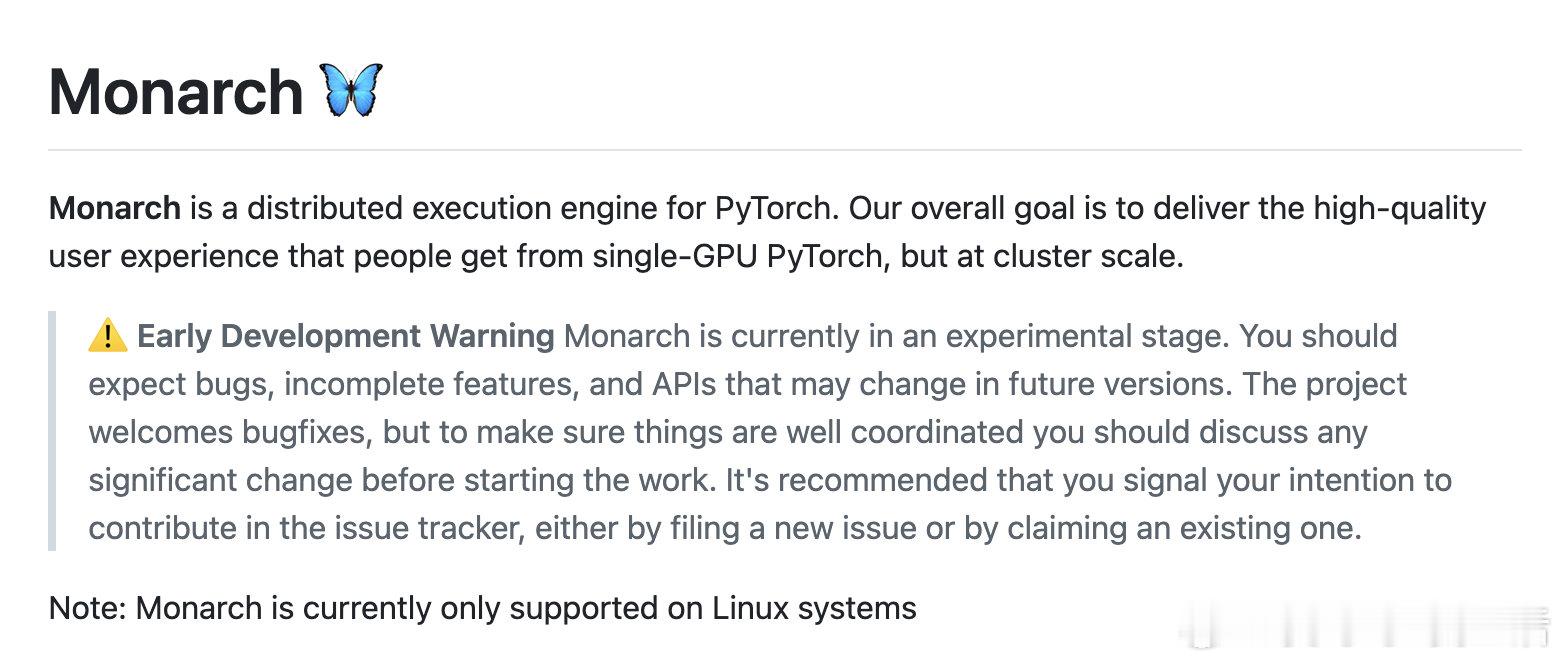
Task: Click the yellow warning triangle icon
Action: pyautogui.click(x=107, y=336)
